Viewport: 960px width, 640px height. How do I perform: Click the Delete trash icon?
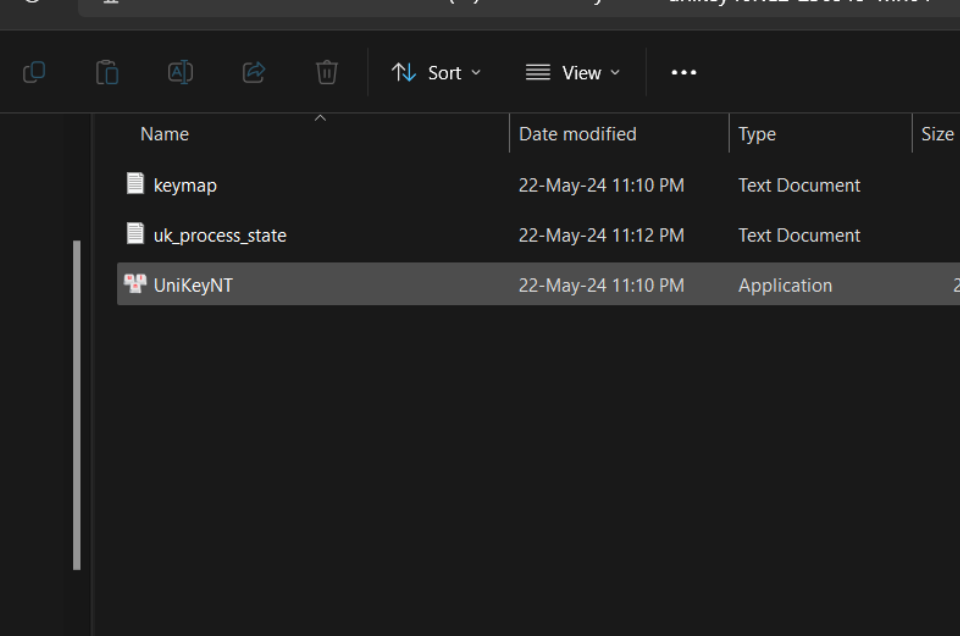(x=327, y=72)
